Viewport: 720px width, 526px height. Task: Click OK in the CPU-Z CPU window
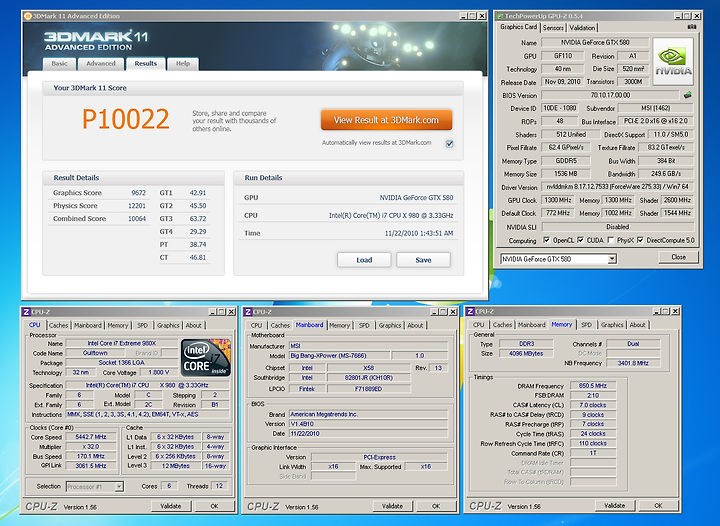tap(214, 506)
